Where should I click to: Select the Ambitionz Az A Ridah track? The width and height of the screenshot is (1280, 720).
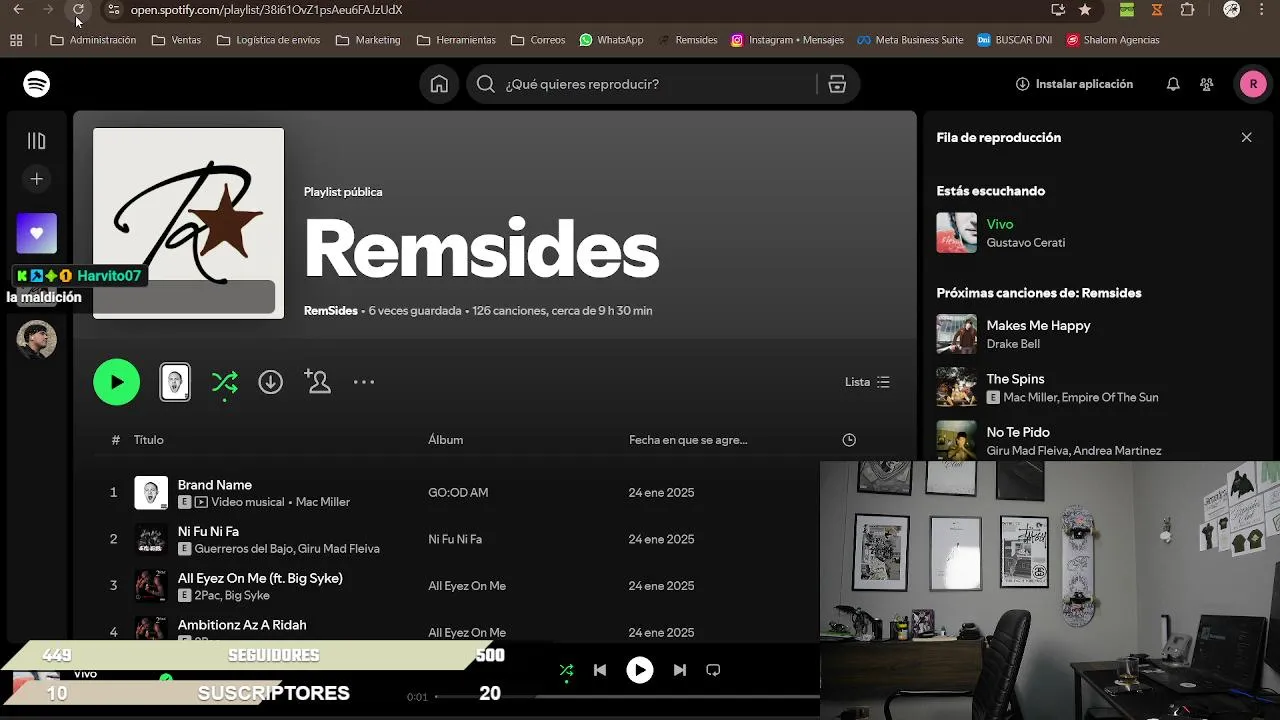click(x=242, y=625)
